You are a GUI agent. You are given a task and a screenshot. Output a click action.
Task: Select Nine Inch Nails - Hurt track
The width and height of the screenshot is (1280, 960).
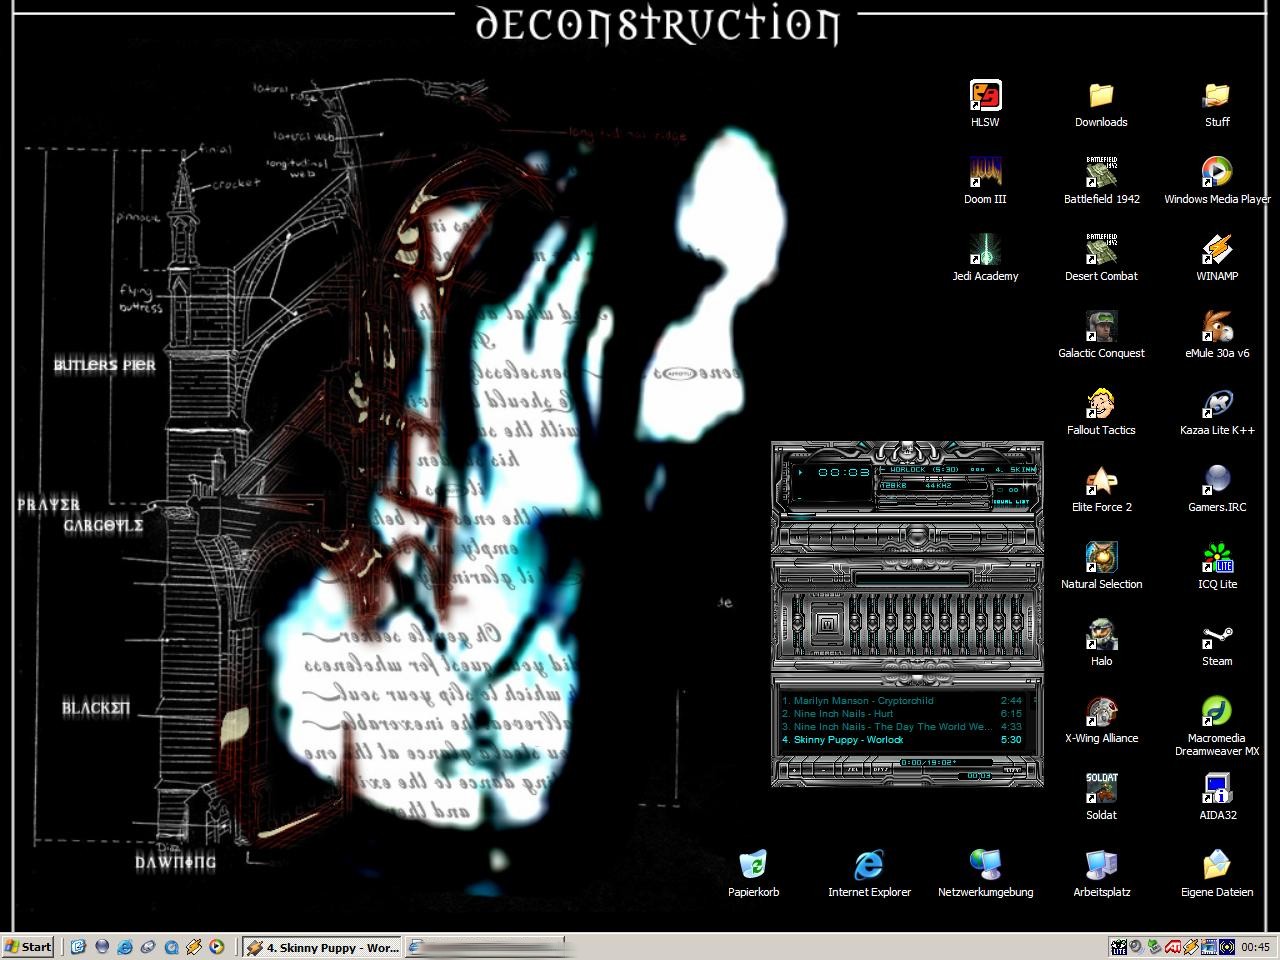(902, 714)
